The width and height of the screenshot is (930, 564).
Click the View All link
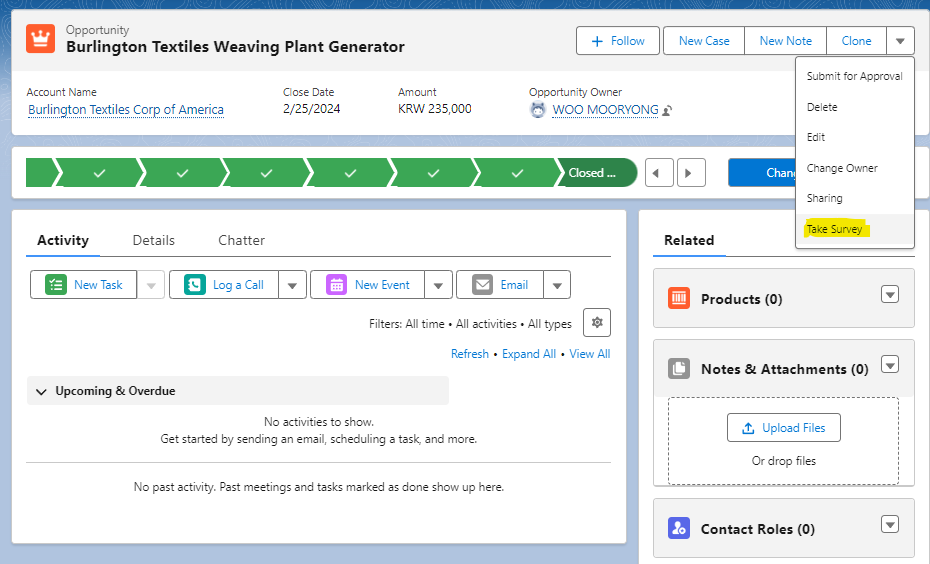pos(590,354)
